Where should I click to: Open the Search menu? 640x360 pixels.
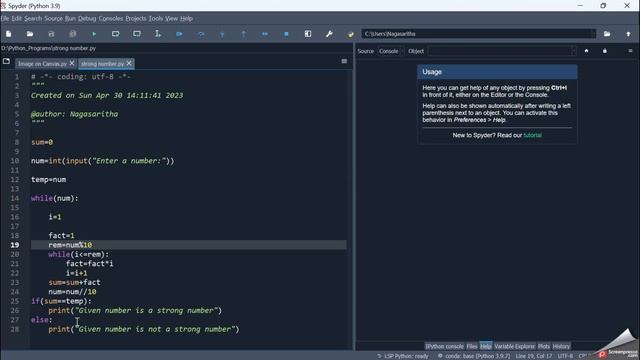point(33,18)
